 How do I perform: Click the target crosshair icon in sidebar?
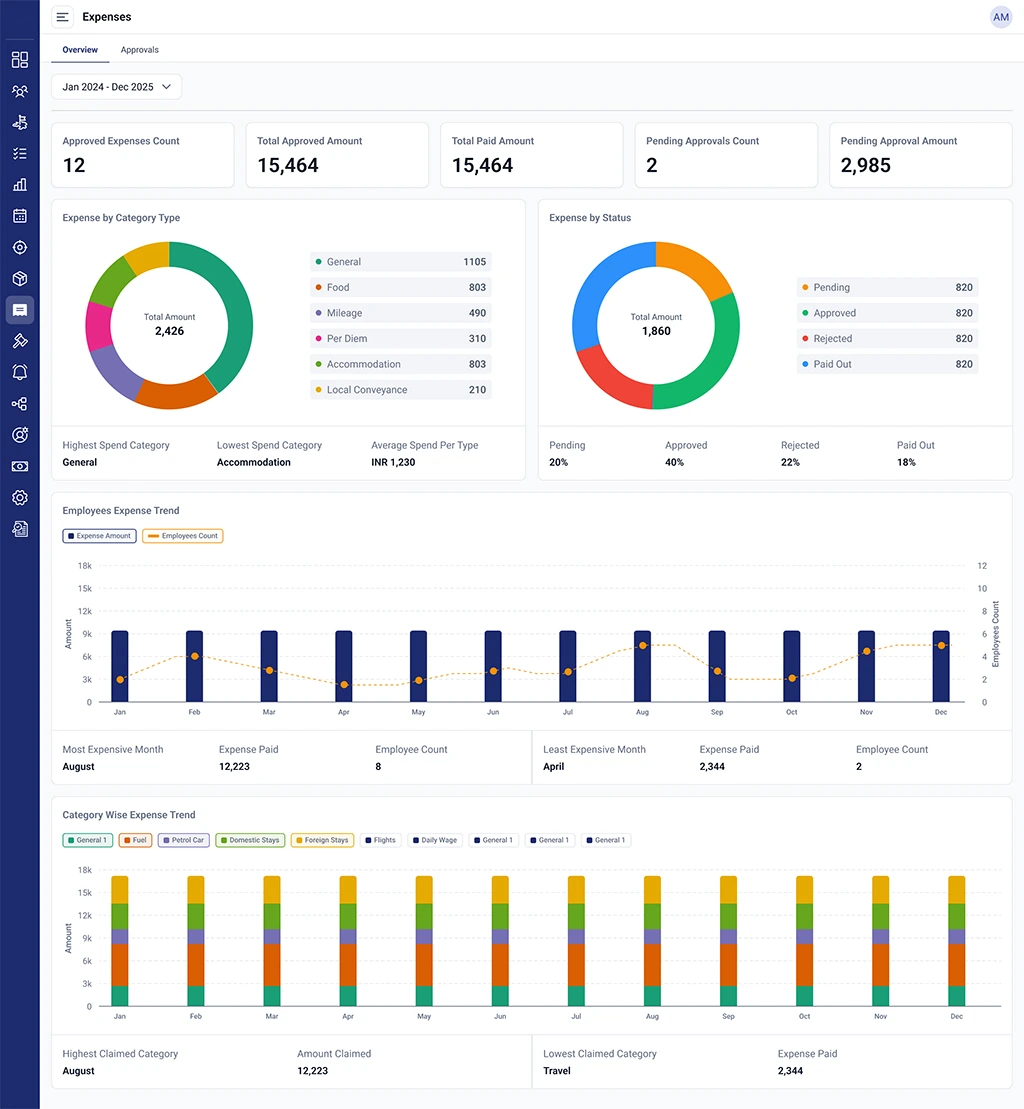pyautogui.click(x=20, y=248)
